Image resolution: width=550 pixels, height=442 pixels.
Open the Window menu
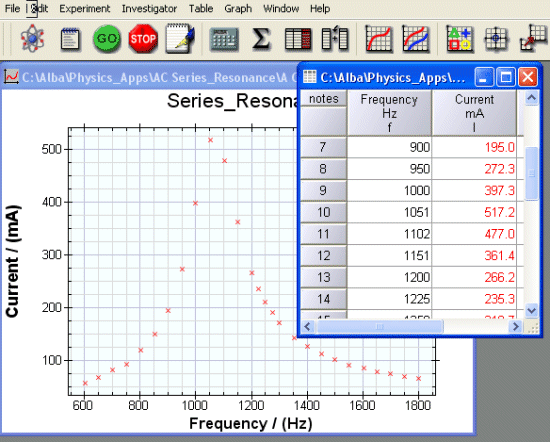pos(281,8)
